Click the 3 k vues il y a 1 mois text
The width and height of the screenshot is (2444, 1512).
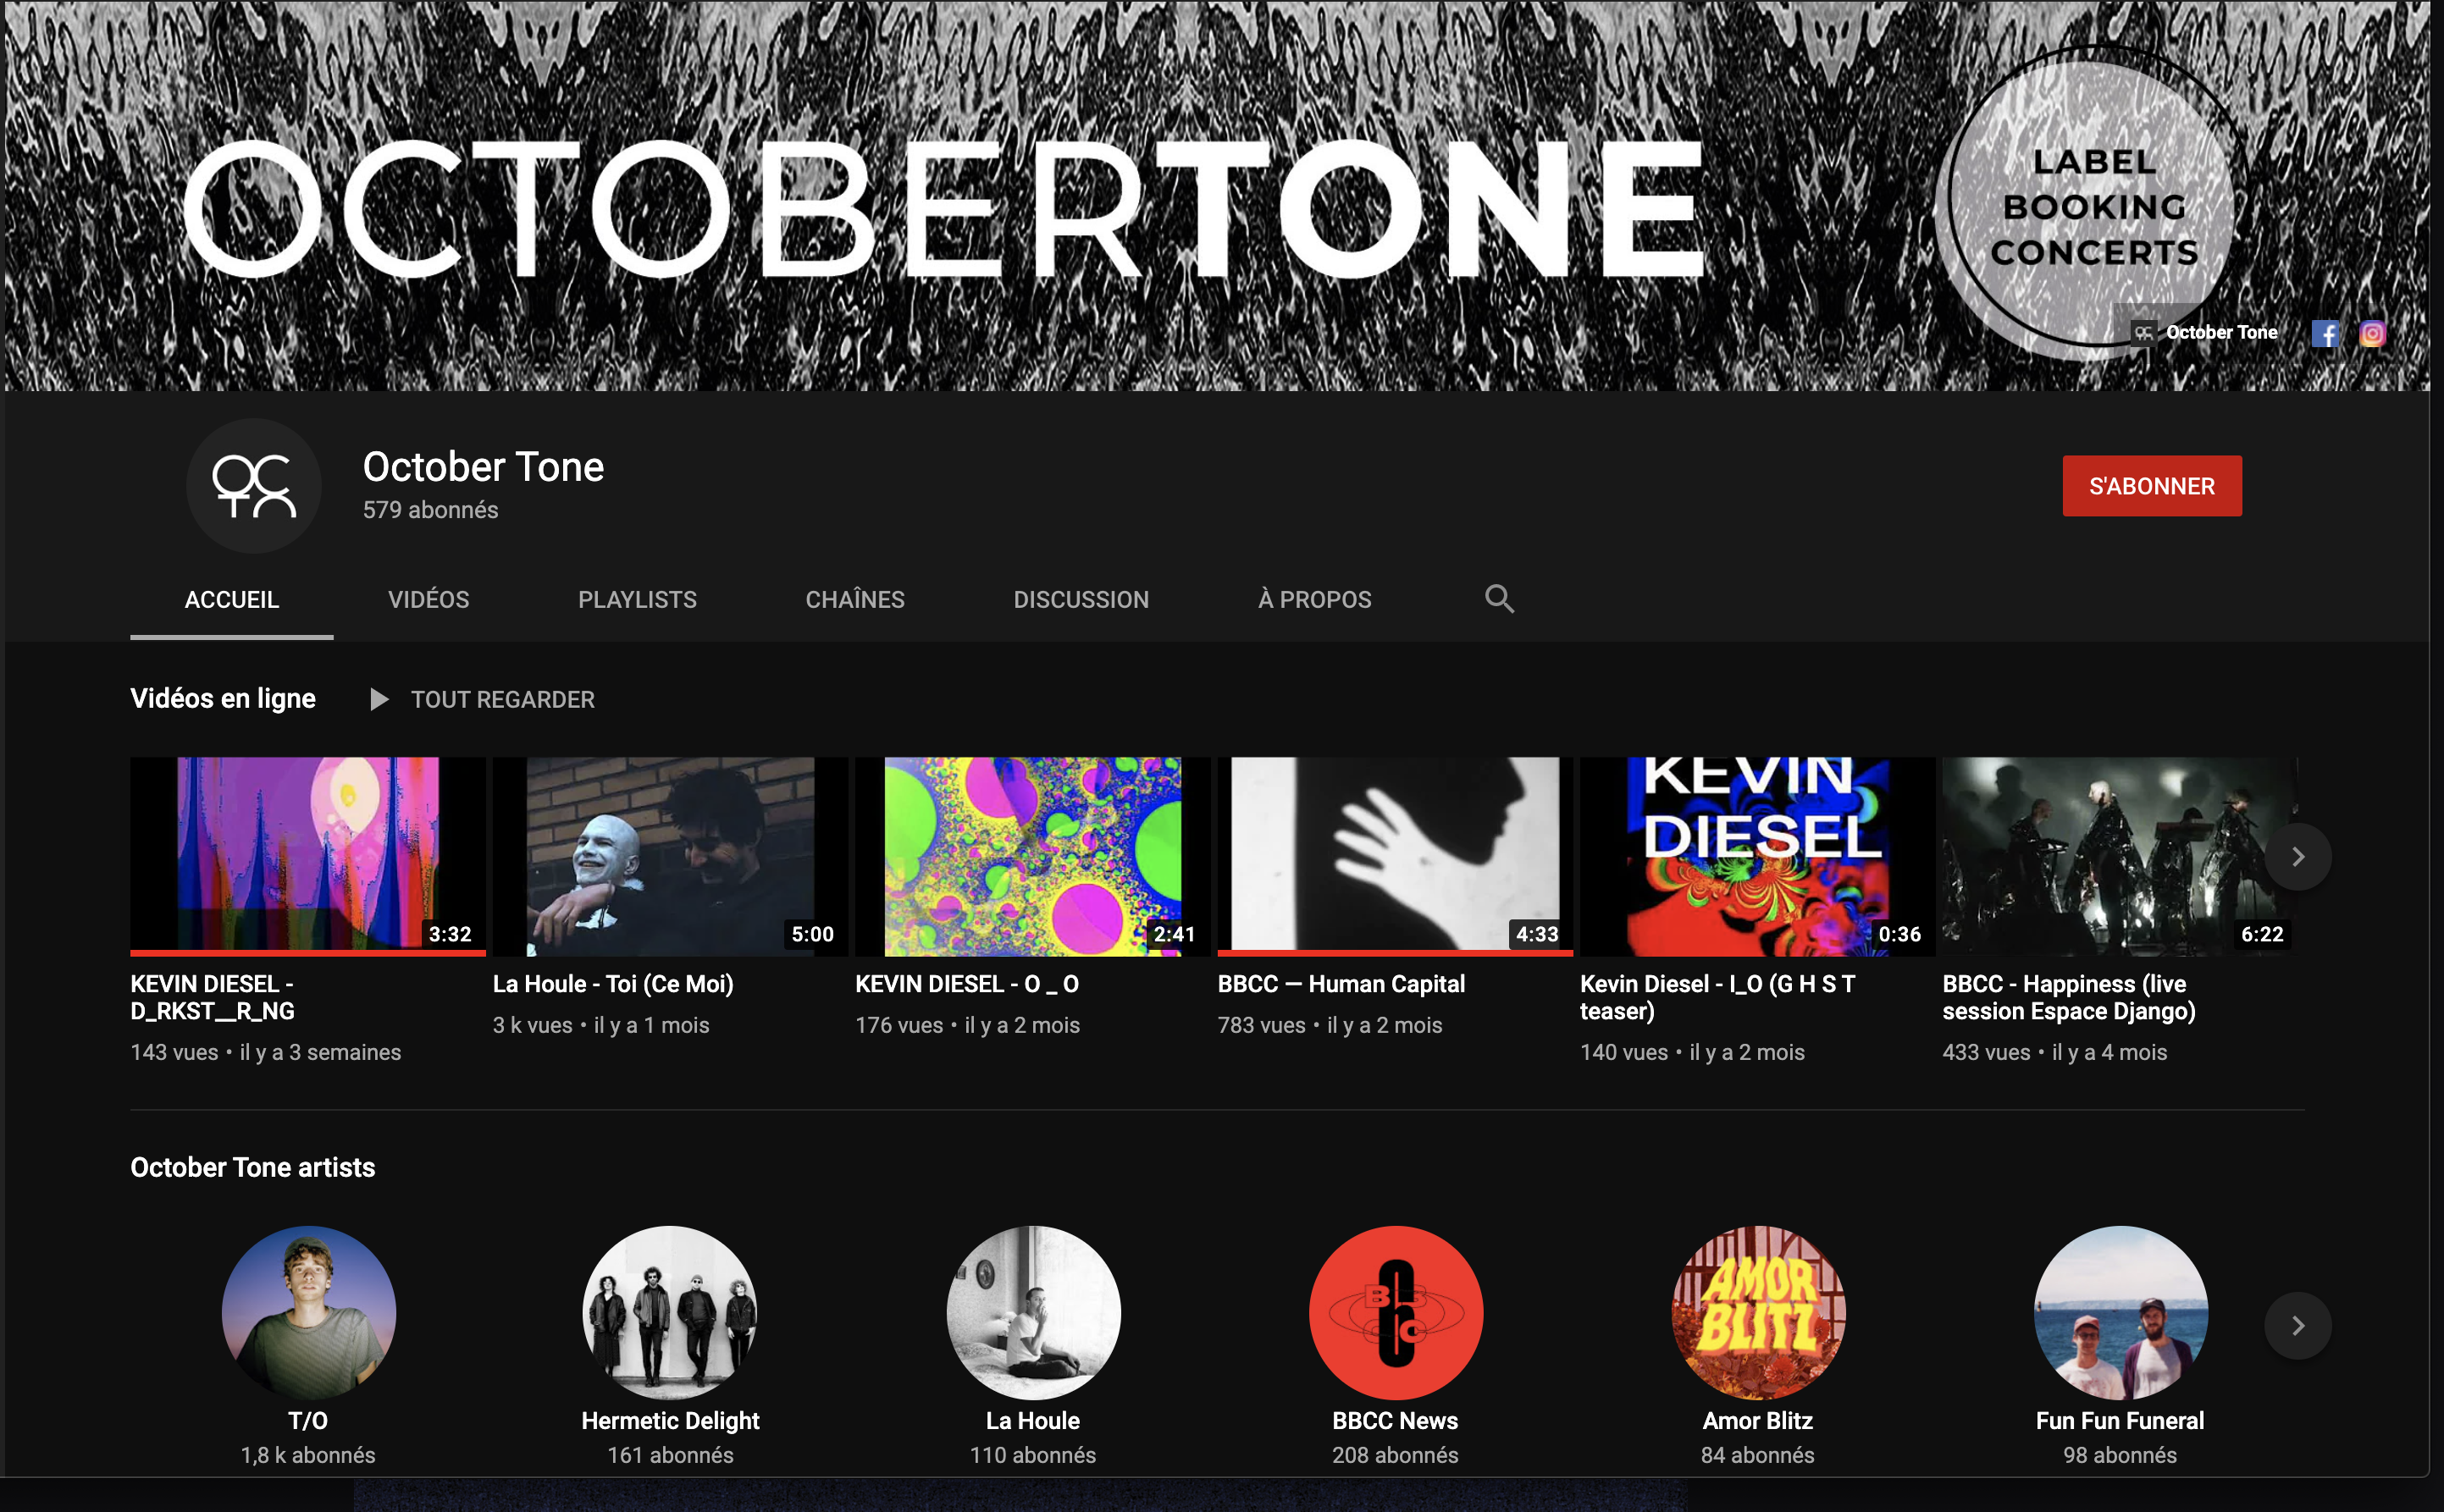[x=601, y=1025]
